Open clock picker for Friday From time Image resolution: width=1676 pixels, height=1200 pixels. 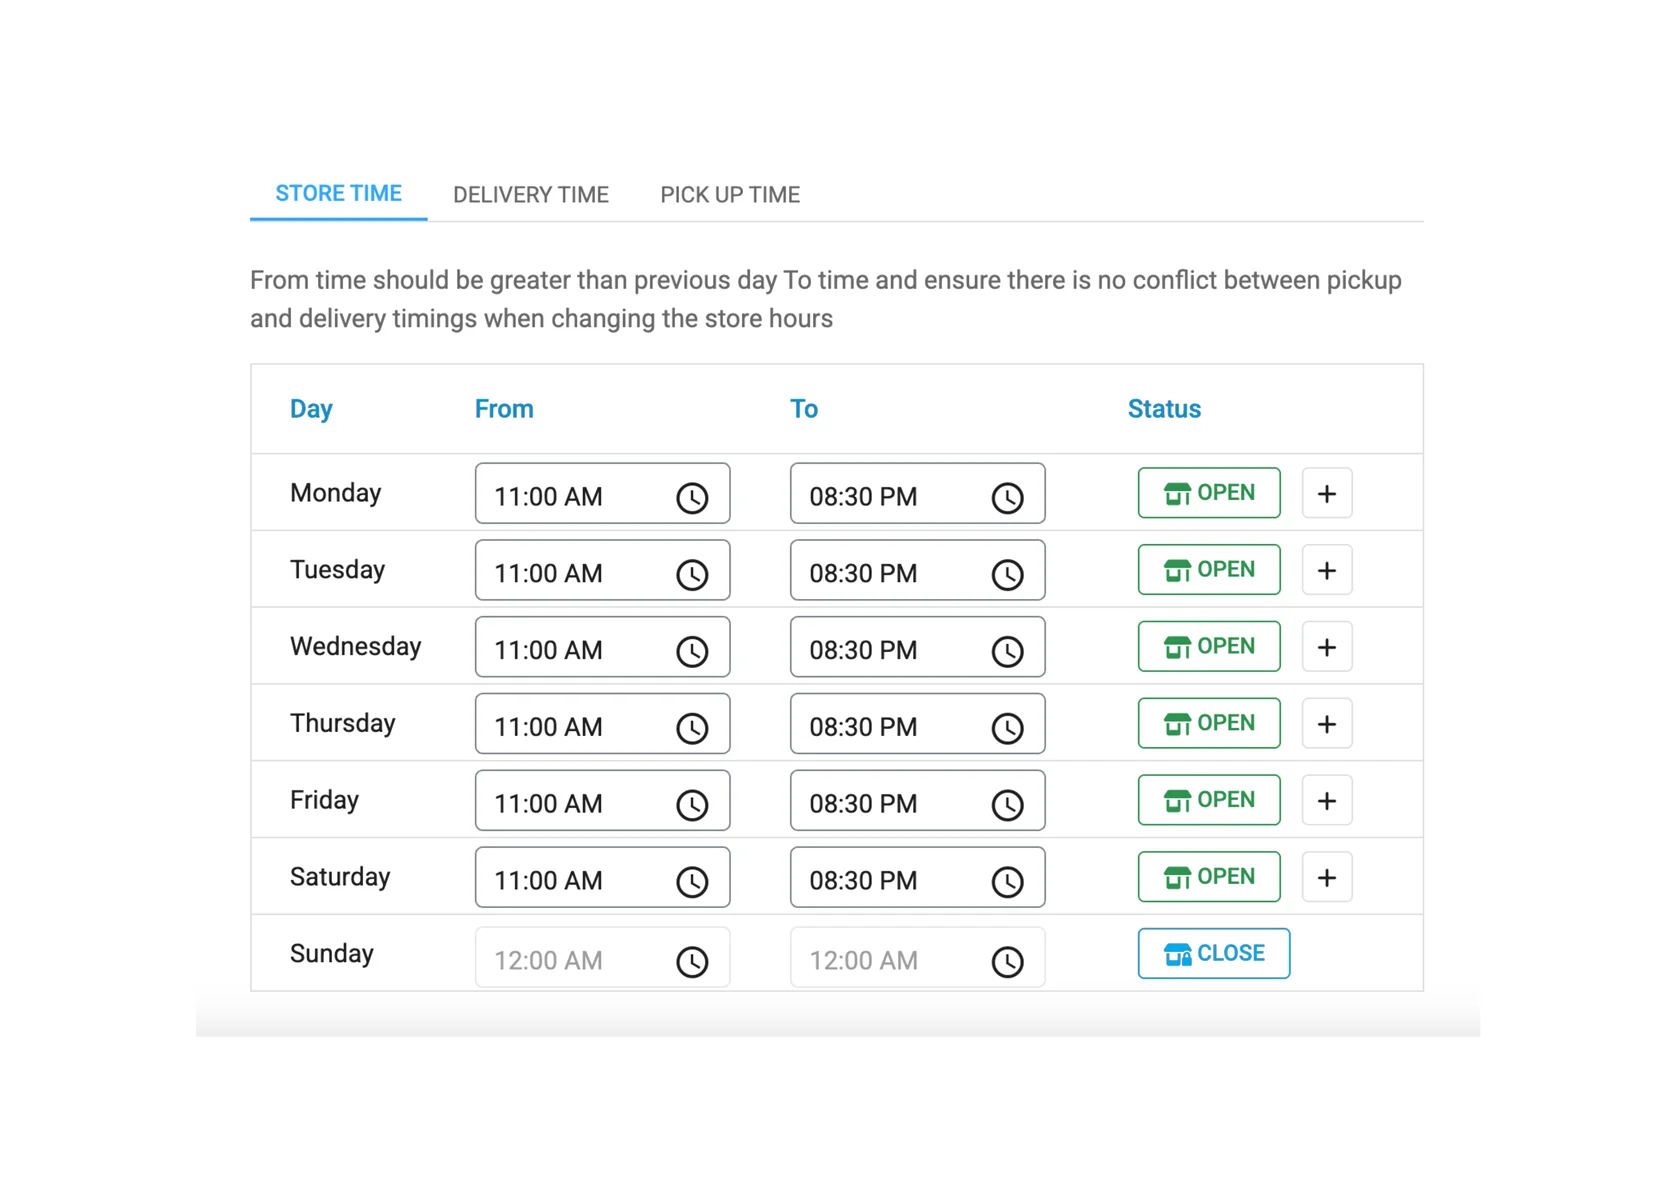pyautogui.click(x=692, y=805)
